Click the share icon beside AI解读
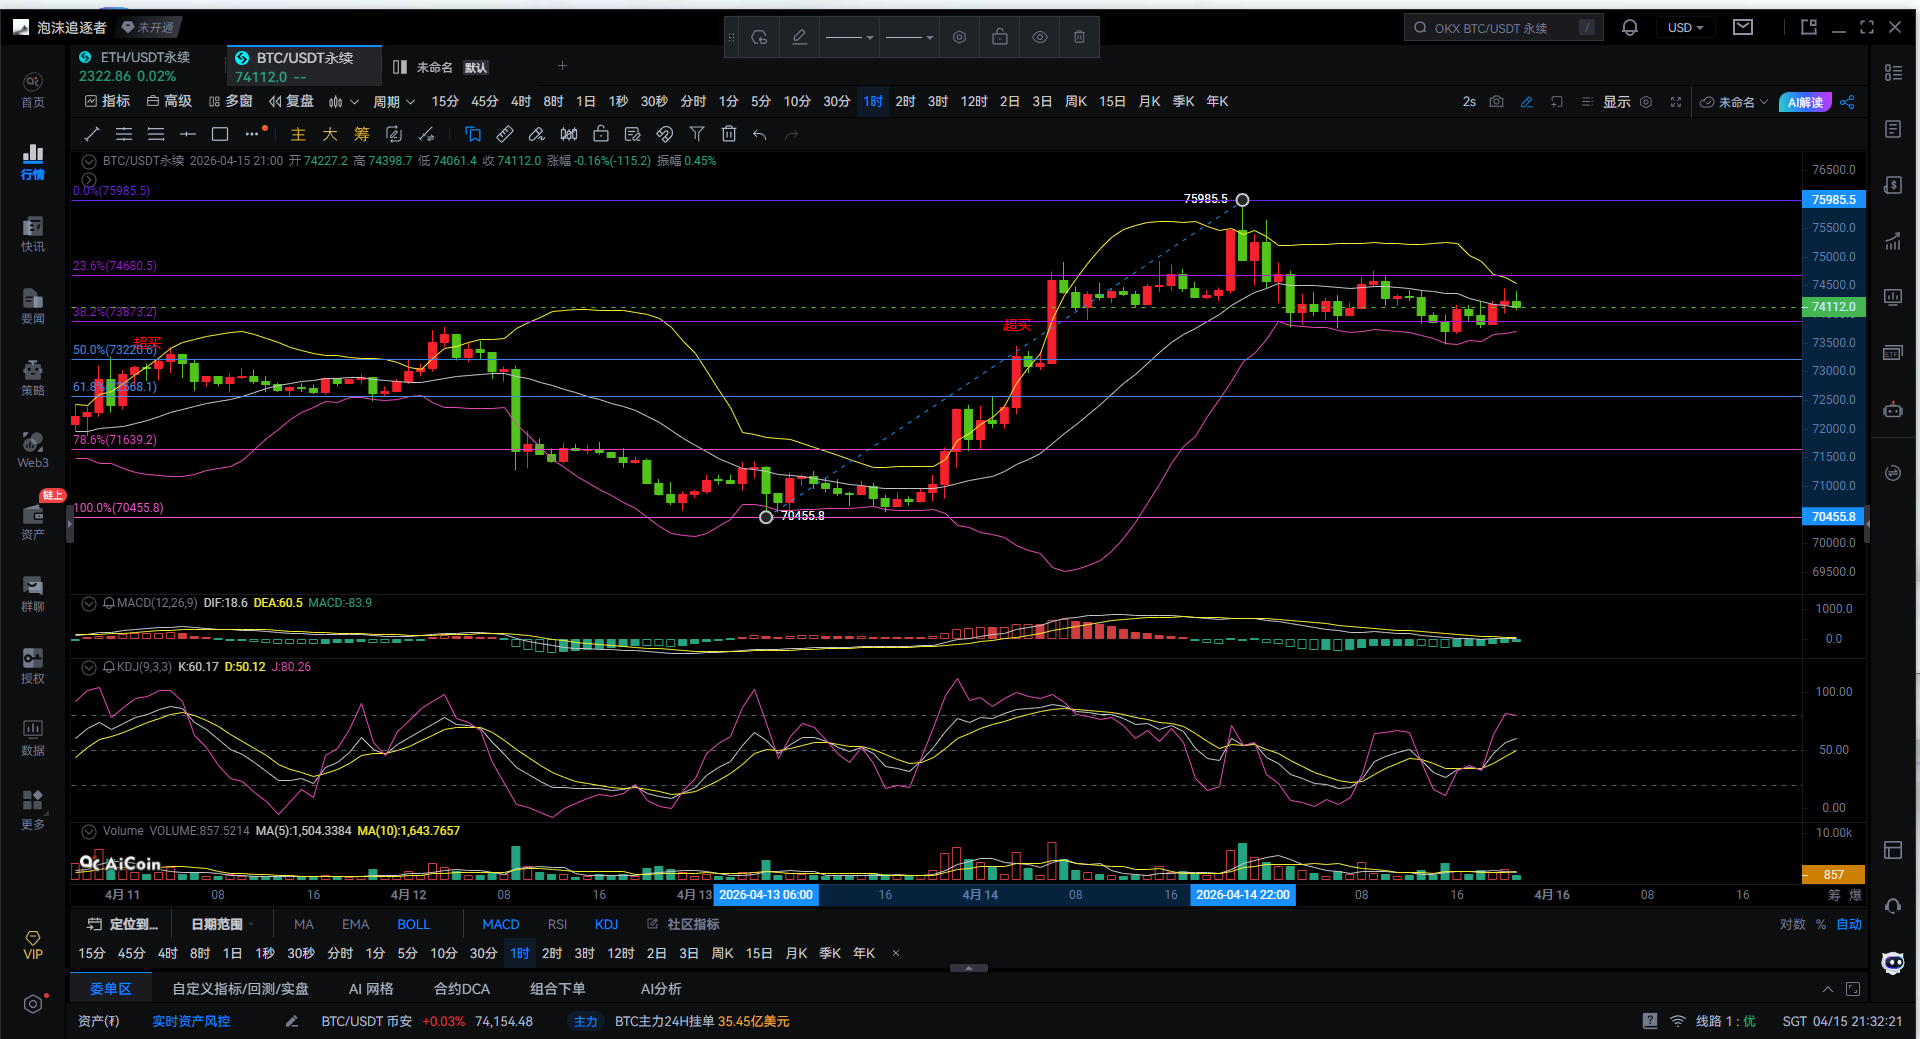 click(x=1847, y=102)
